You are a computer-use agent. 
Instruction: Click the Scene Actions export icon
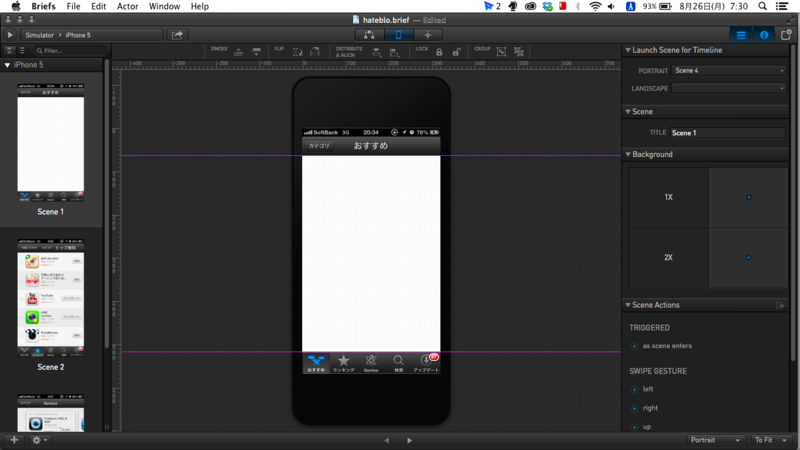pyautogui.click(x=780, y=305)
